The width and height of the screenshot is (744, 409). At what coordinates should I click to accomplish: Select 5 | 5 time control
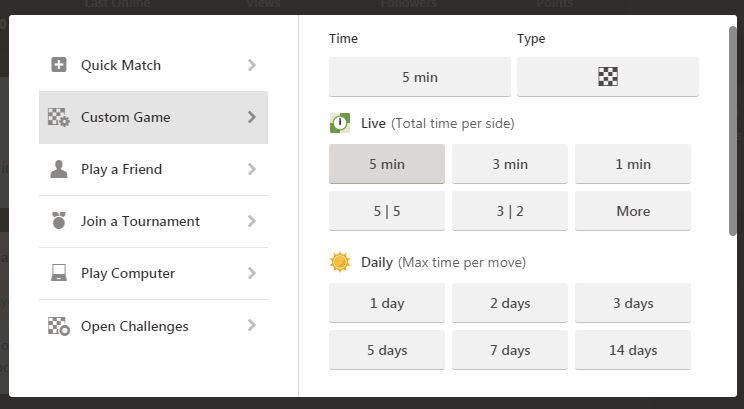click(386, 211)
